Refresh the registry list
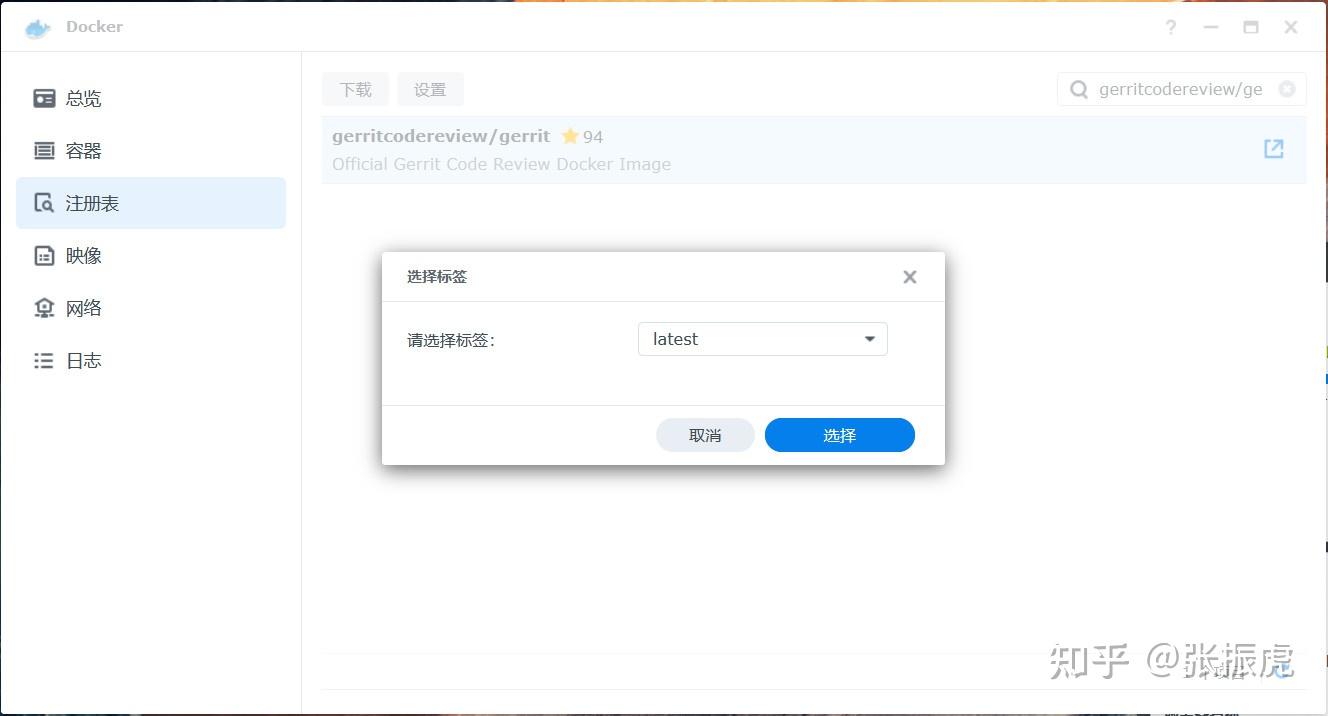The image size is (1328, 716). point(1281,671)
